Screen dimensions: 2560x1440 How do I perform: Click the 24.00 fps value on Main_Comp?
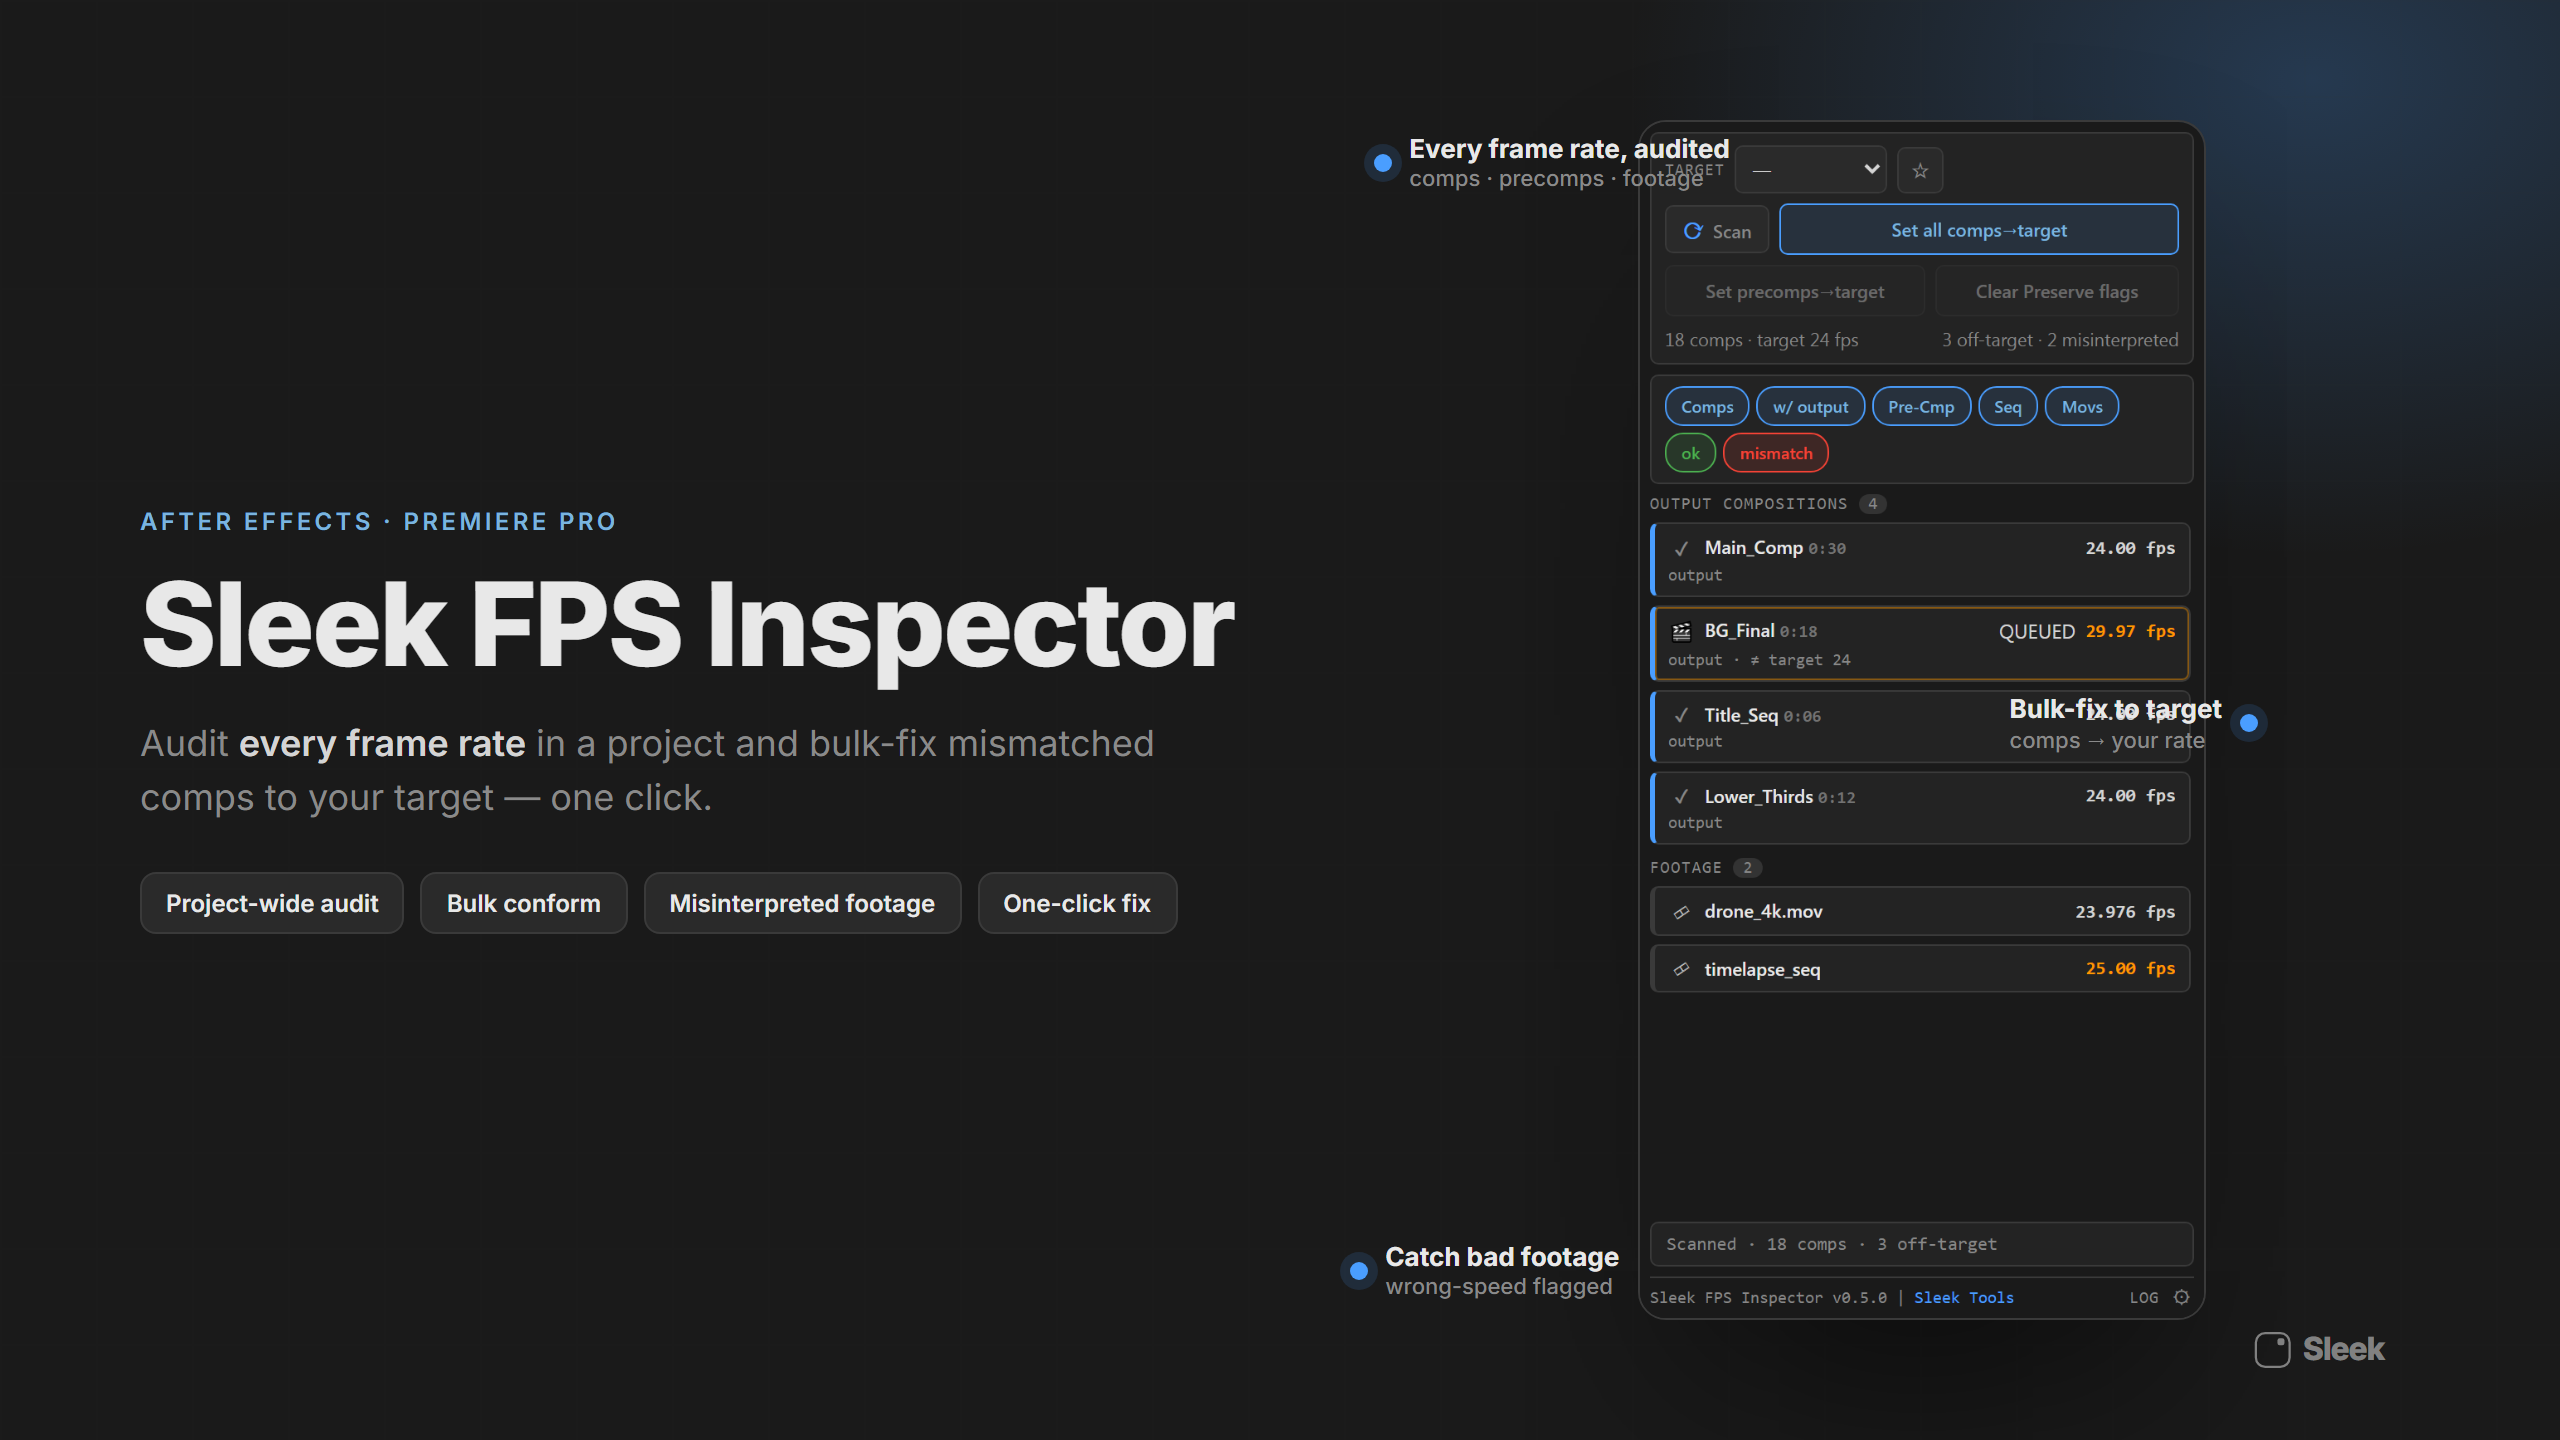click(2130, 548)
